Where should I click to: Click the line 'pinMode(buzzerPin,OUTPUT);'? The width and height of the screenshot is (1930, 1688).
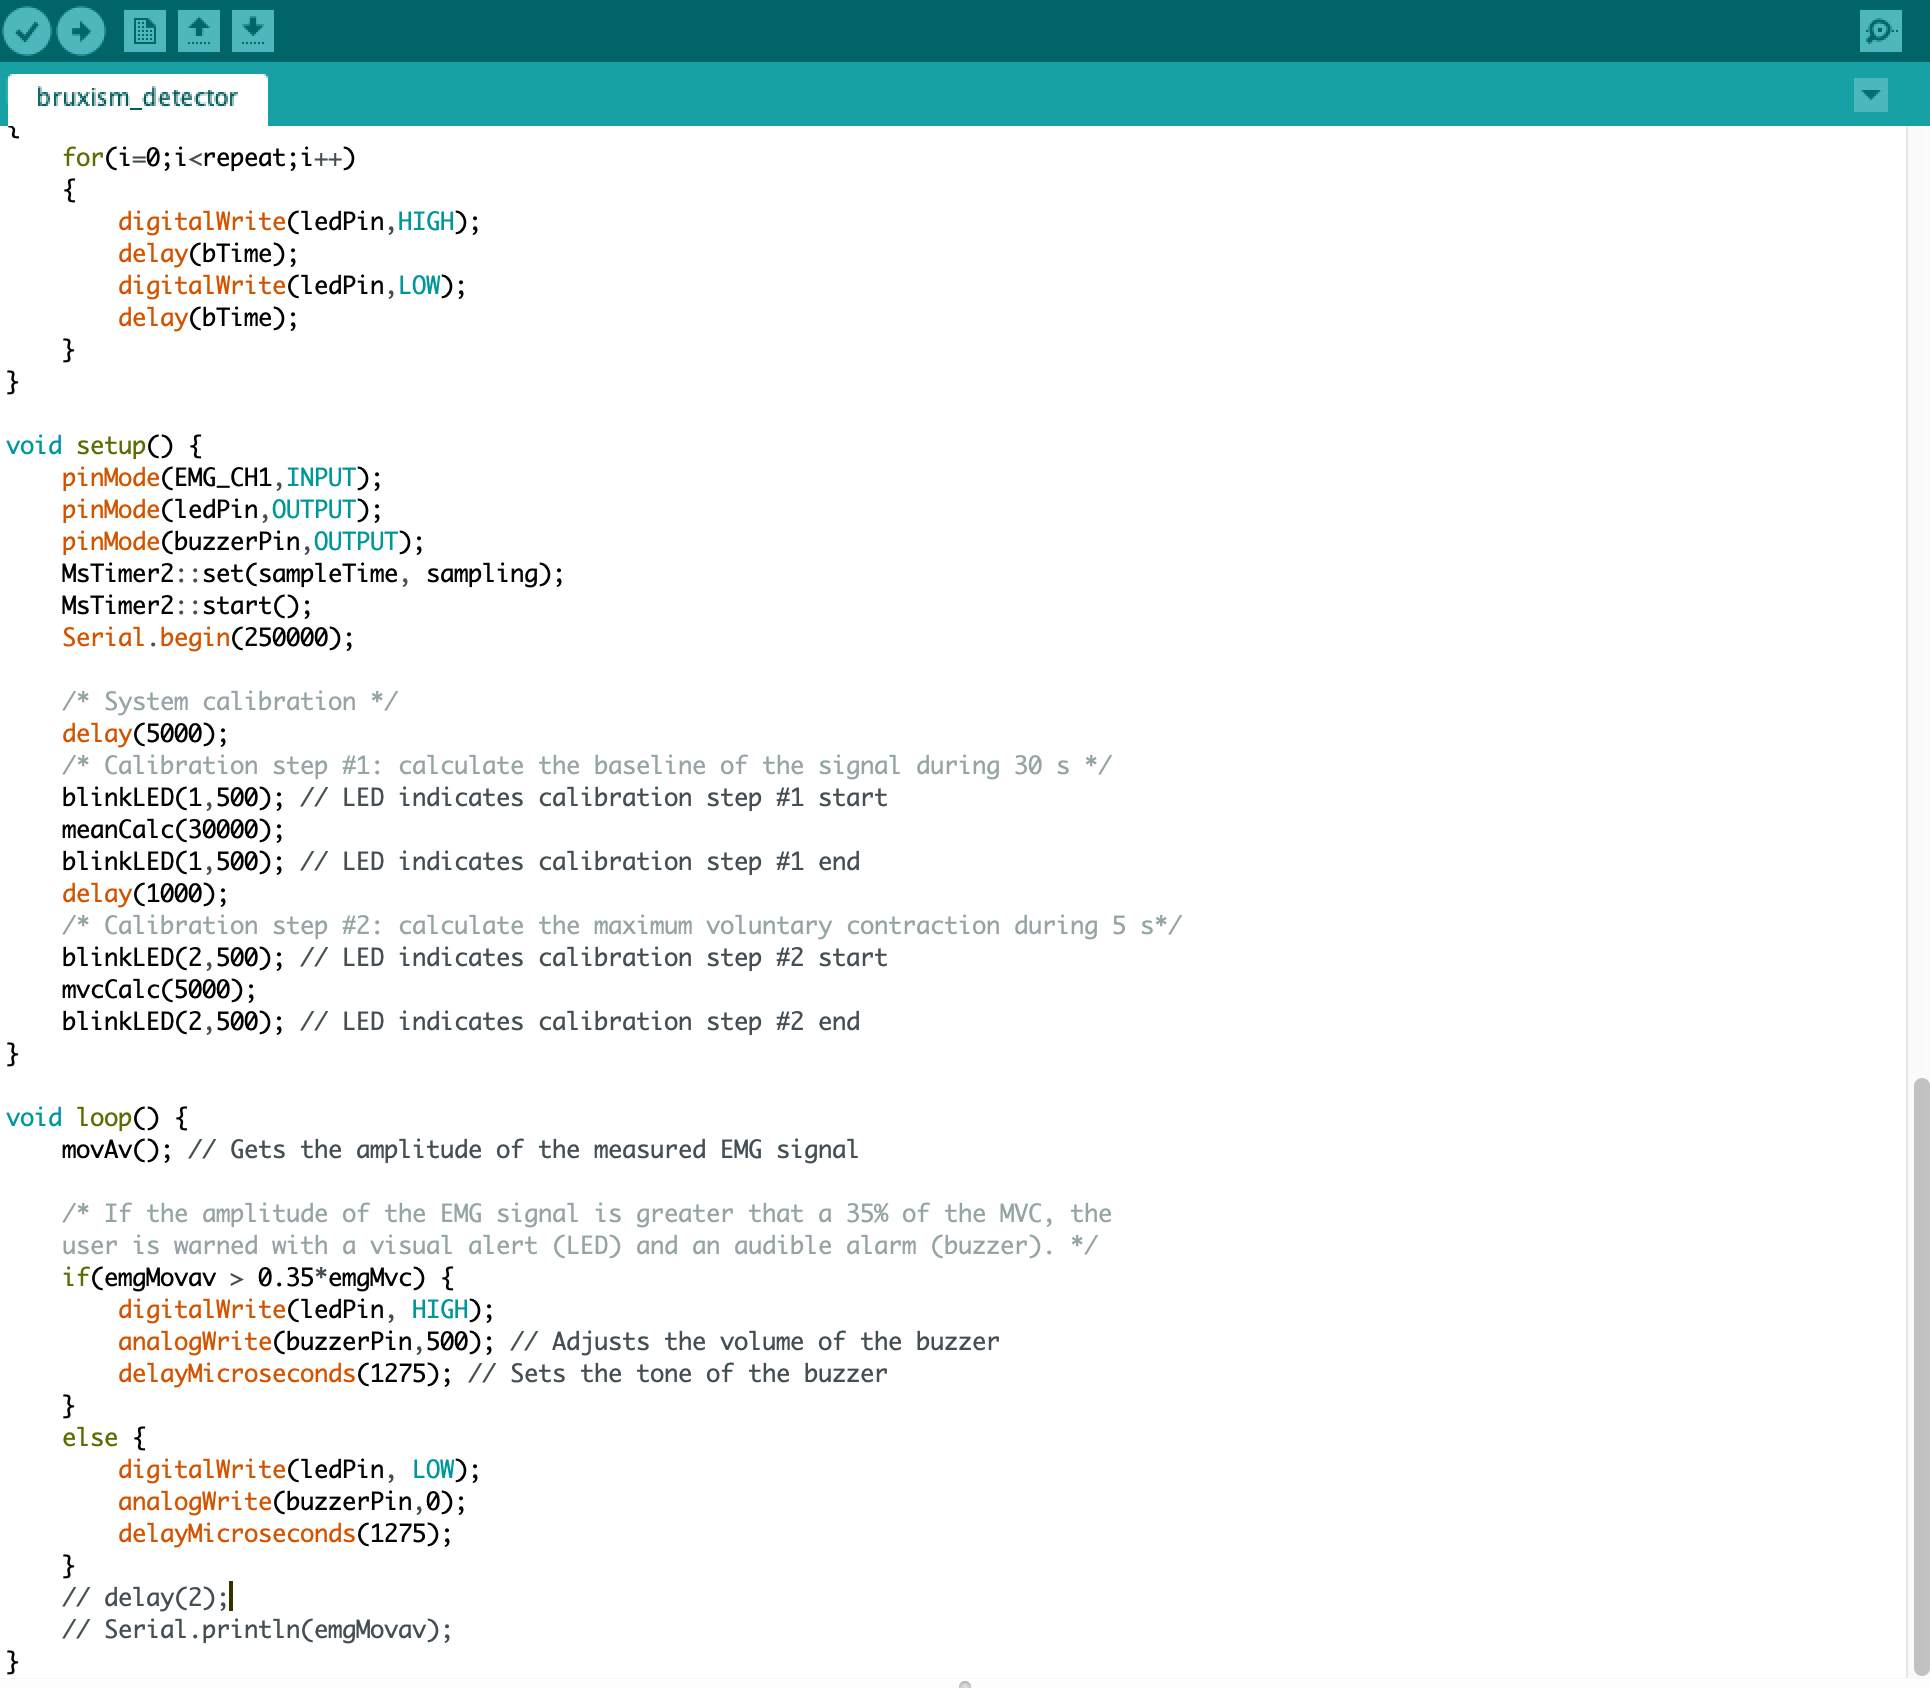pyautogui.click(x=243, y=542)
